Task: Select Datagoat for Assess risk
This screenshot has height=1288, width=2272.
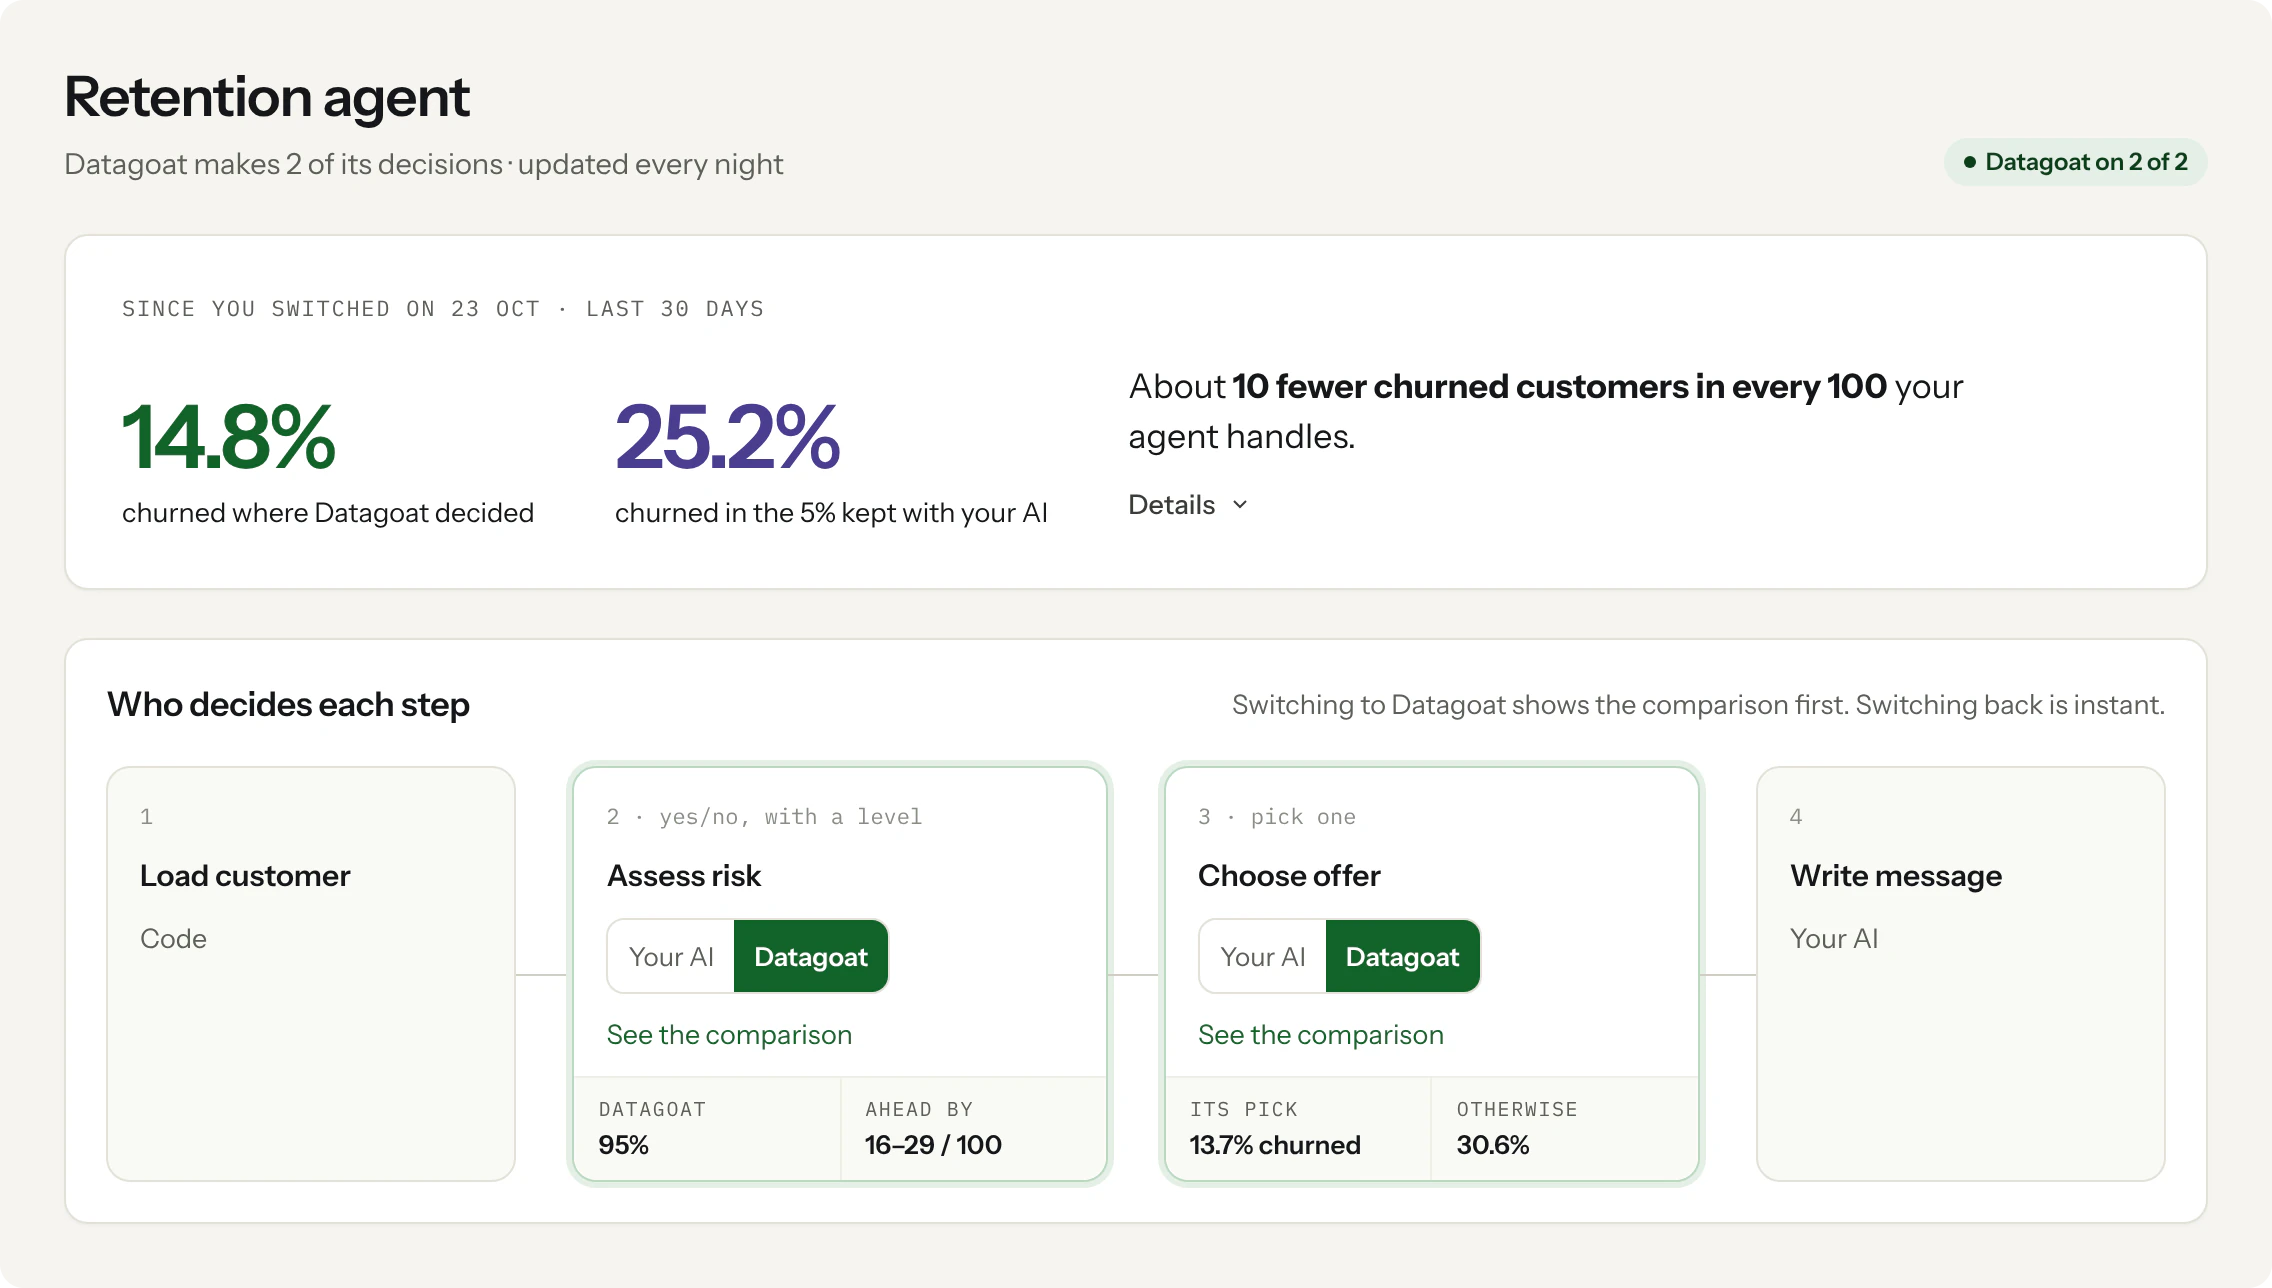Action: click(811, 957)
